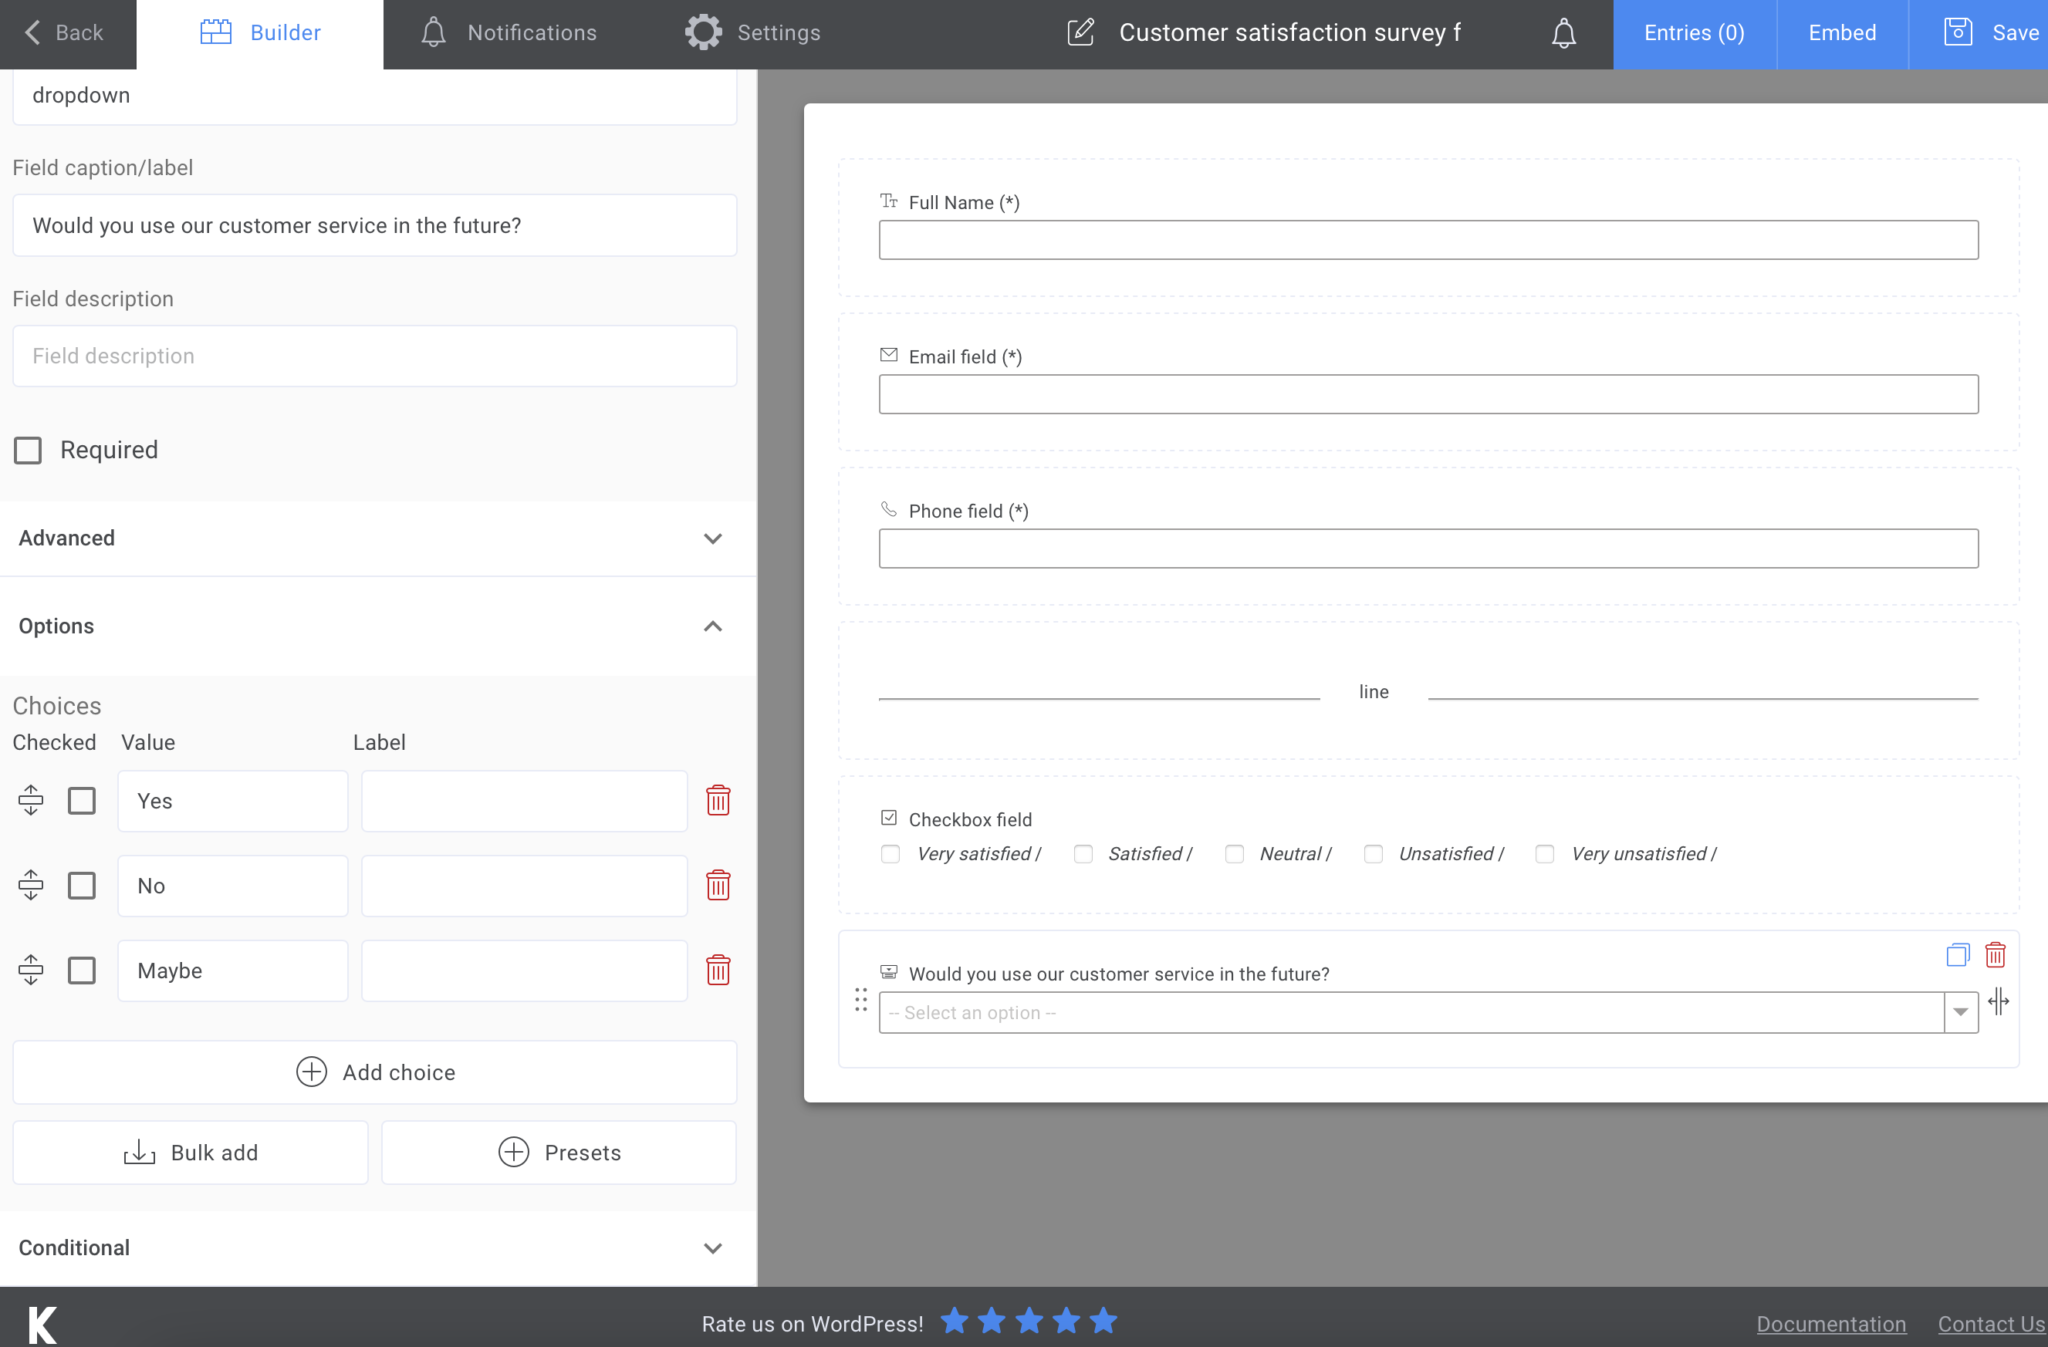Click the "Add choice" button
The image size is (2048, 1347).
[x=375, y=1072]
